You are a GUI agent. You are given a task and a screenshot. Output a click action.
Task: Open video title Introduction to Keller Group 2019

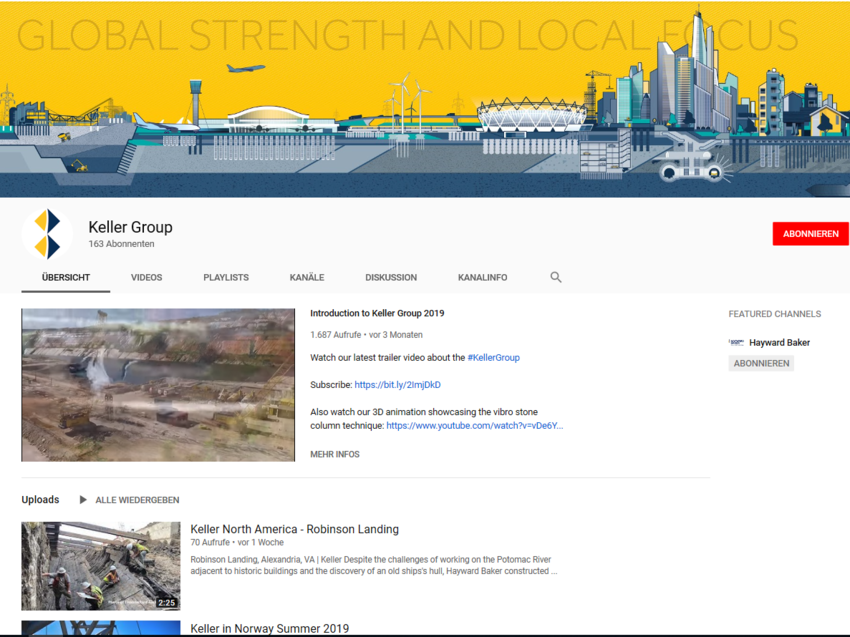(x=377, y=313)
